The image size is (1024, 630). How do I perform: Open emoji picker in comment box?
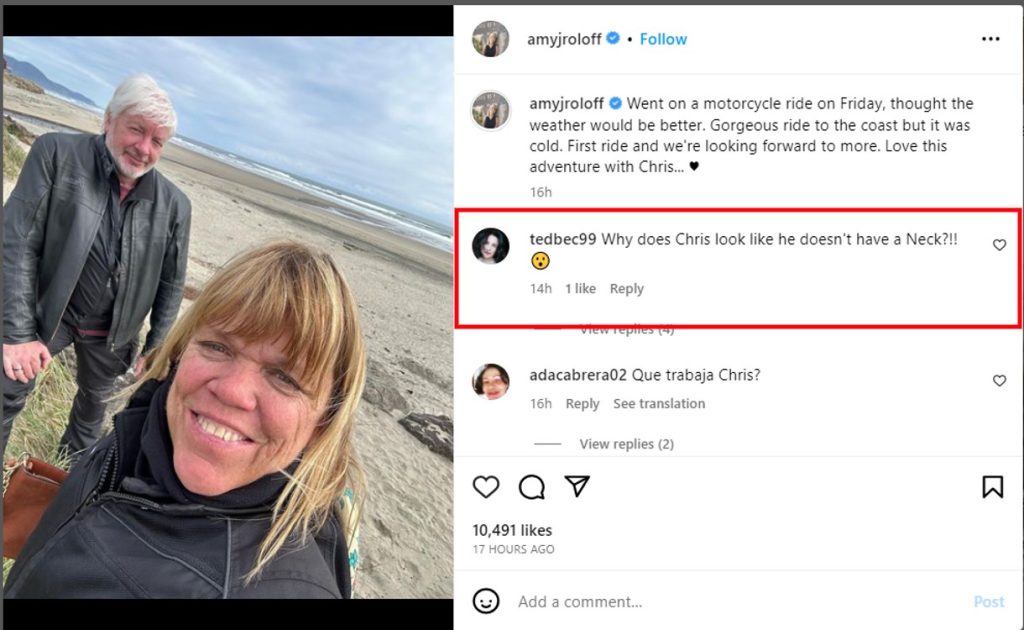(x=486, y=601)
